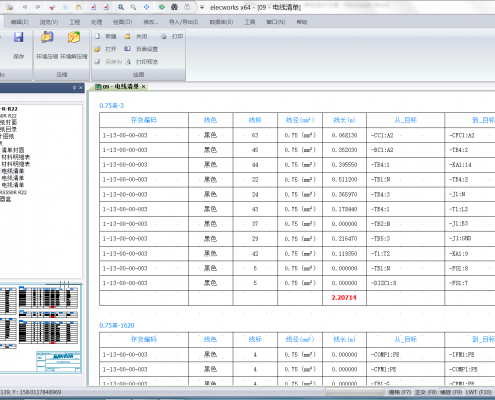Click the binoculars search icon
The width and height of the screenshot is (495, 400).
(x=174, y=7)
